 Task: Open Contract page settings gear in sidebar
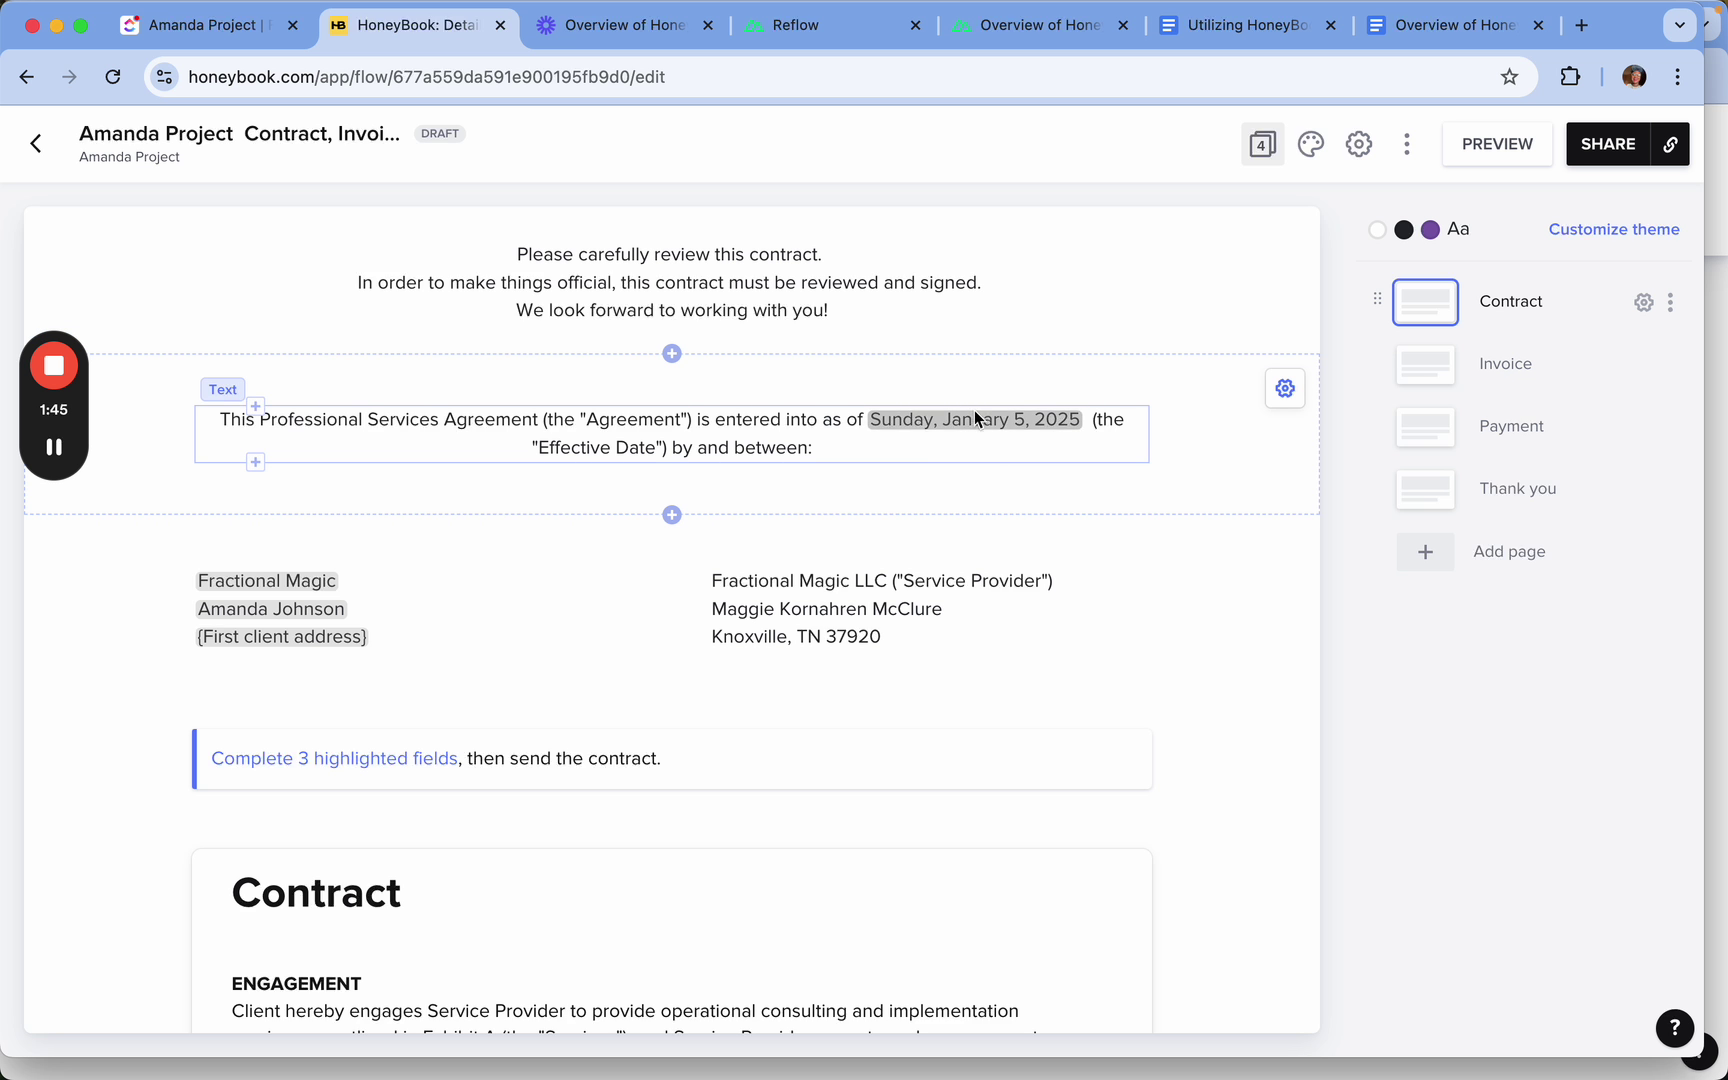1644,302
